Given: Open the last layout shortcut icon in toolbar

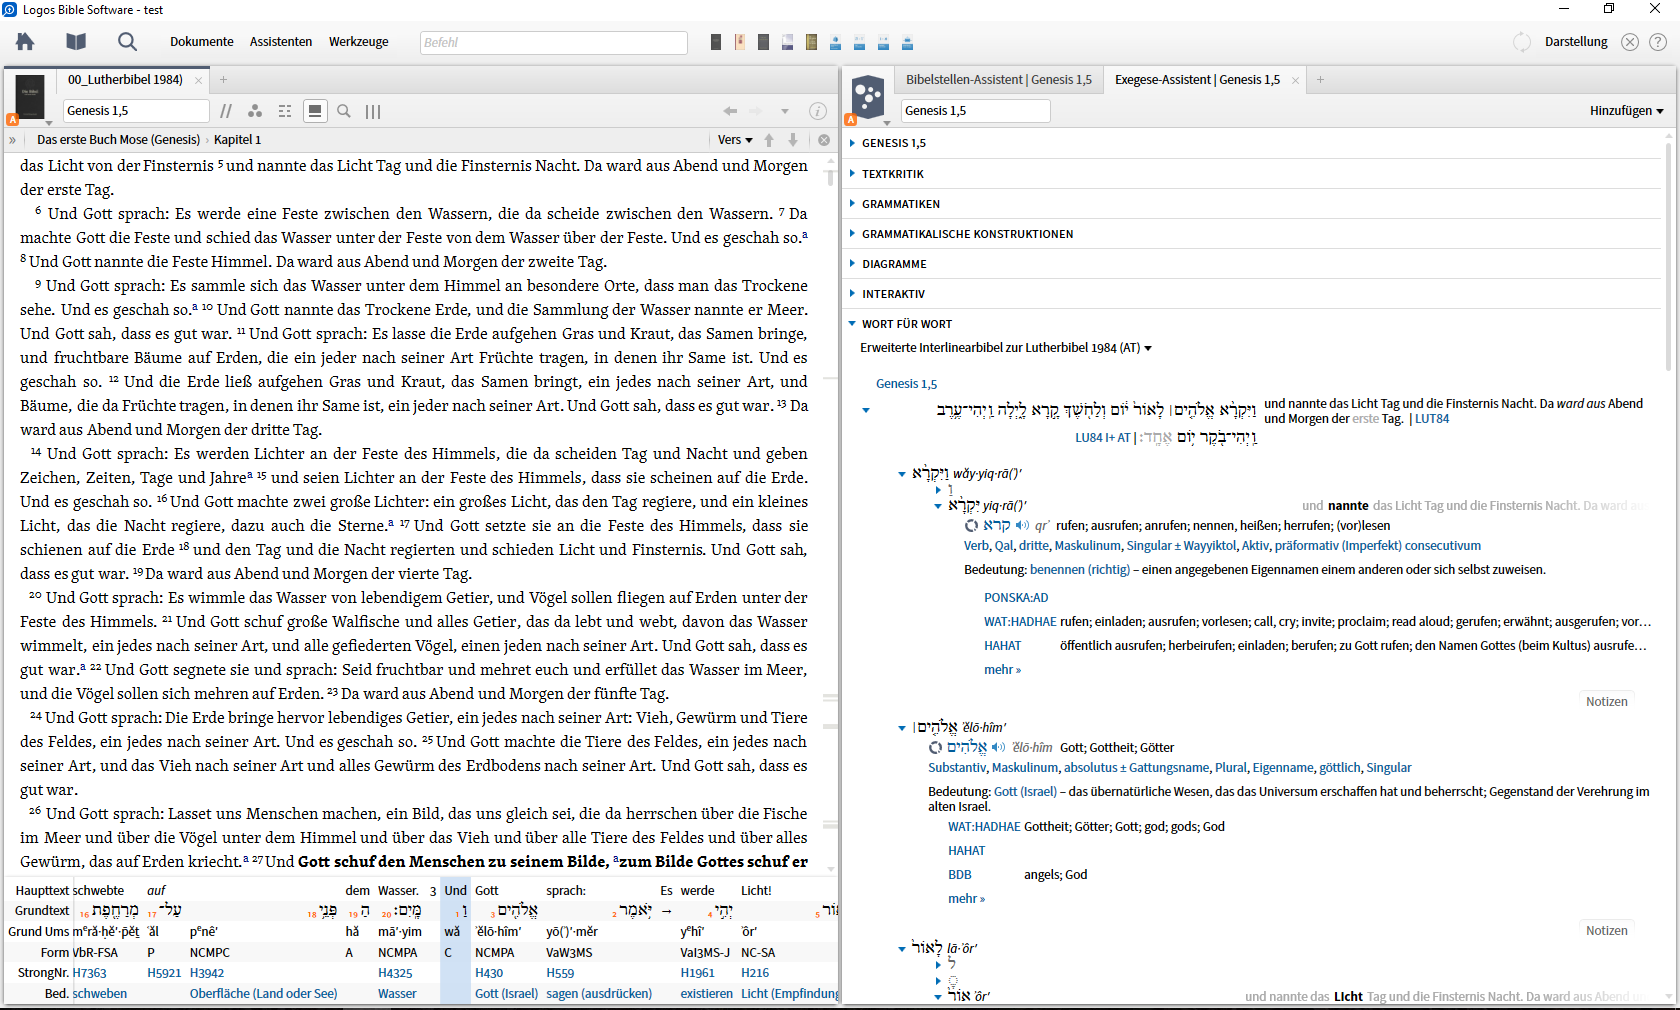Looking at the screenshot, I should pos(908,42).
